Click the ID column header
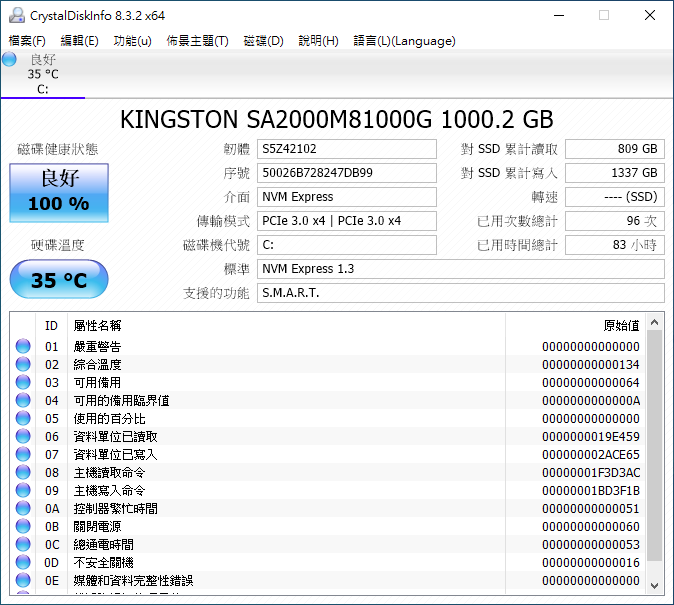This screenshot has height=605, width=674. (x=51, y=326)
